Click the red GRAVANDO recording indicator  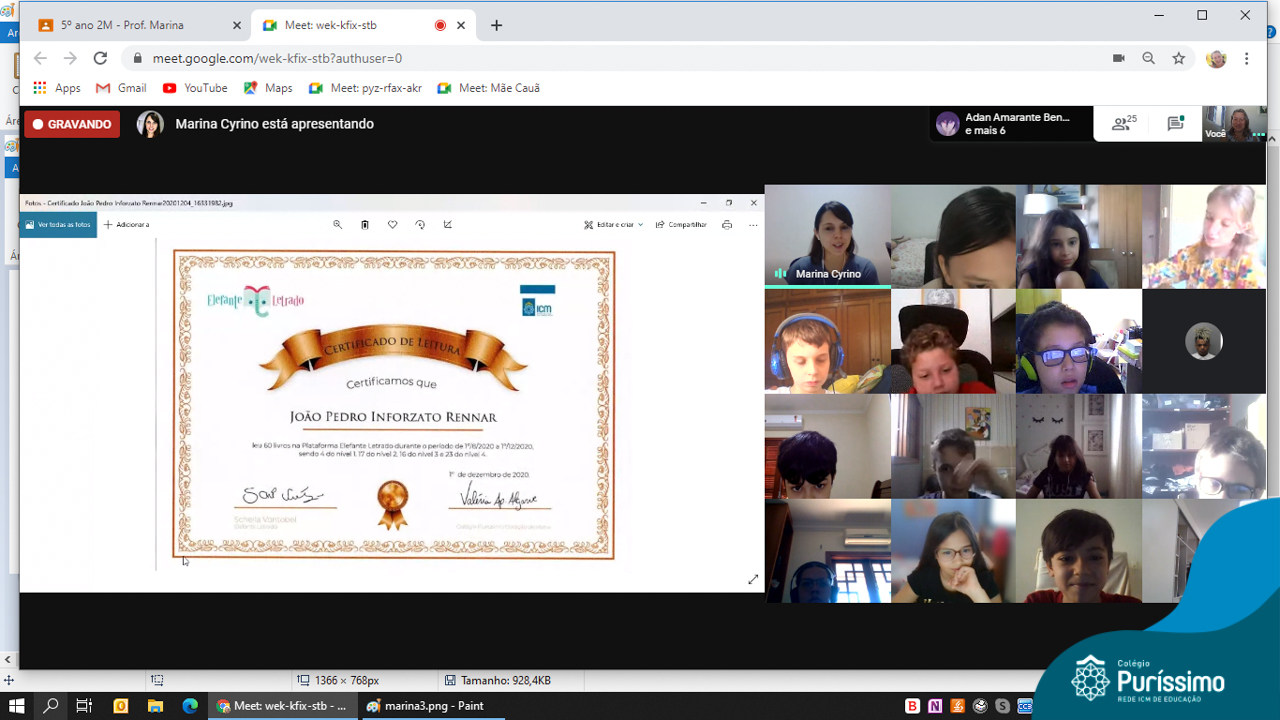(x=72, y=124)
